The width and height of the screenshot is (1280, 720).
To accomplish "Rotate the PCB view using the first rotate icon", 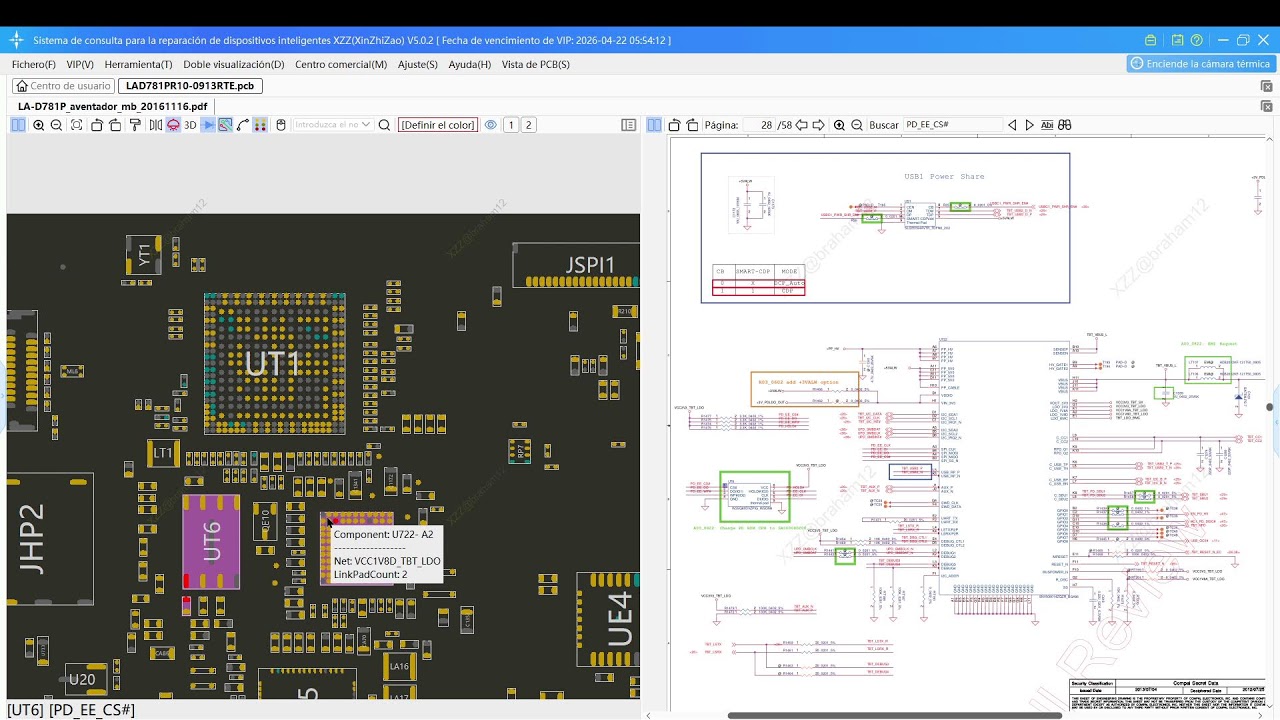I will point(97,125).
